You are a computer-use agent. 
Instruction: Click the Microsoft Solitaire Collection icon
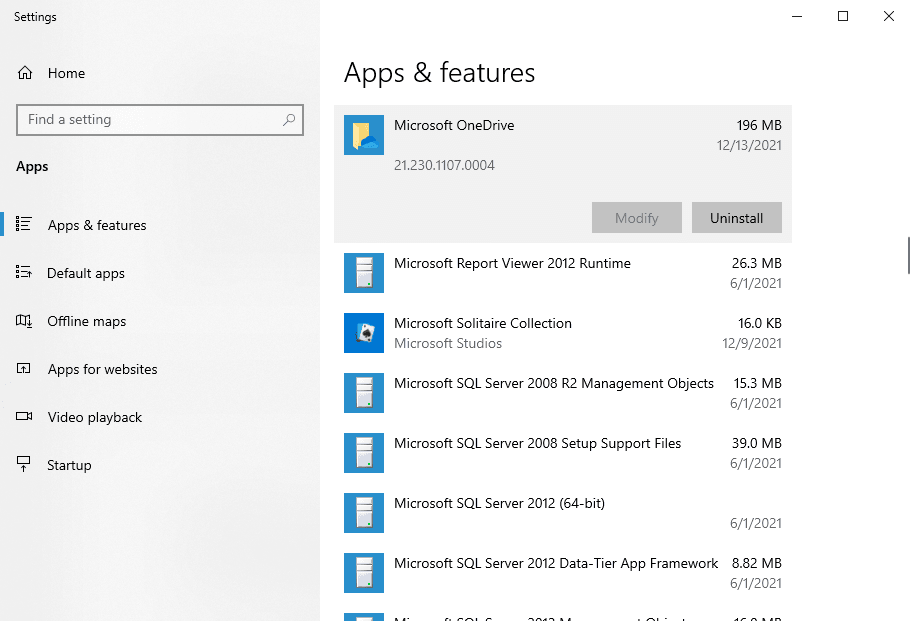[x=364, y=333]
